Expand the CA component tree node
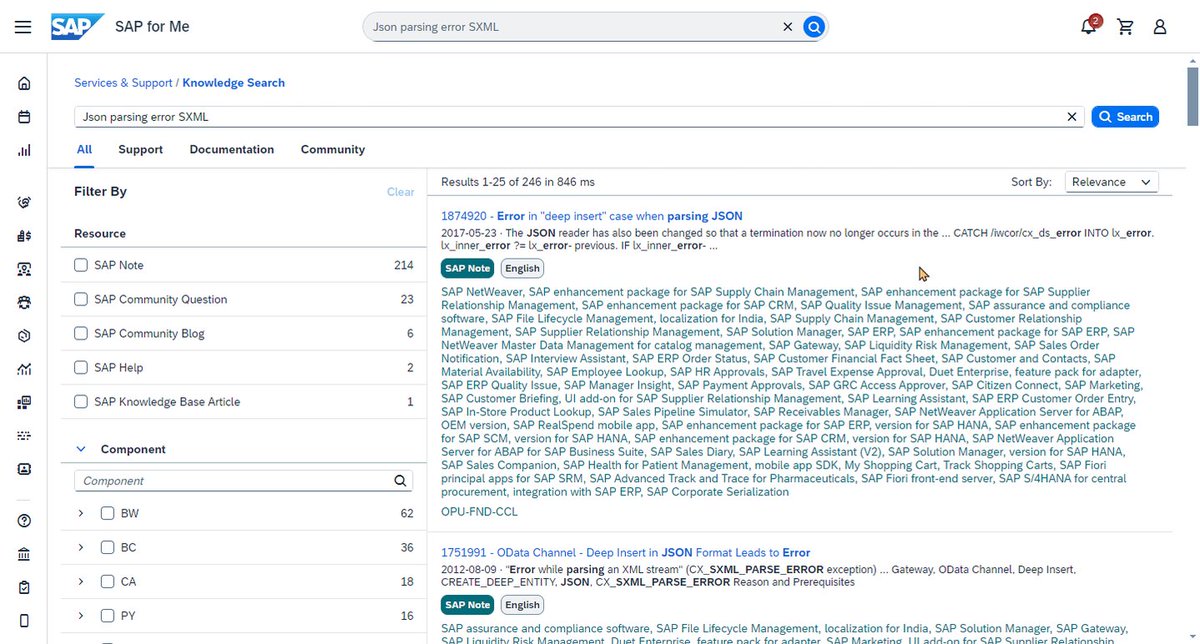1200x644 pixels. (81, 581)
